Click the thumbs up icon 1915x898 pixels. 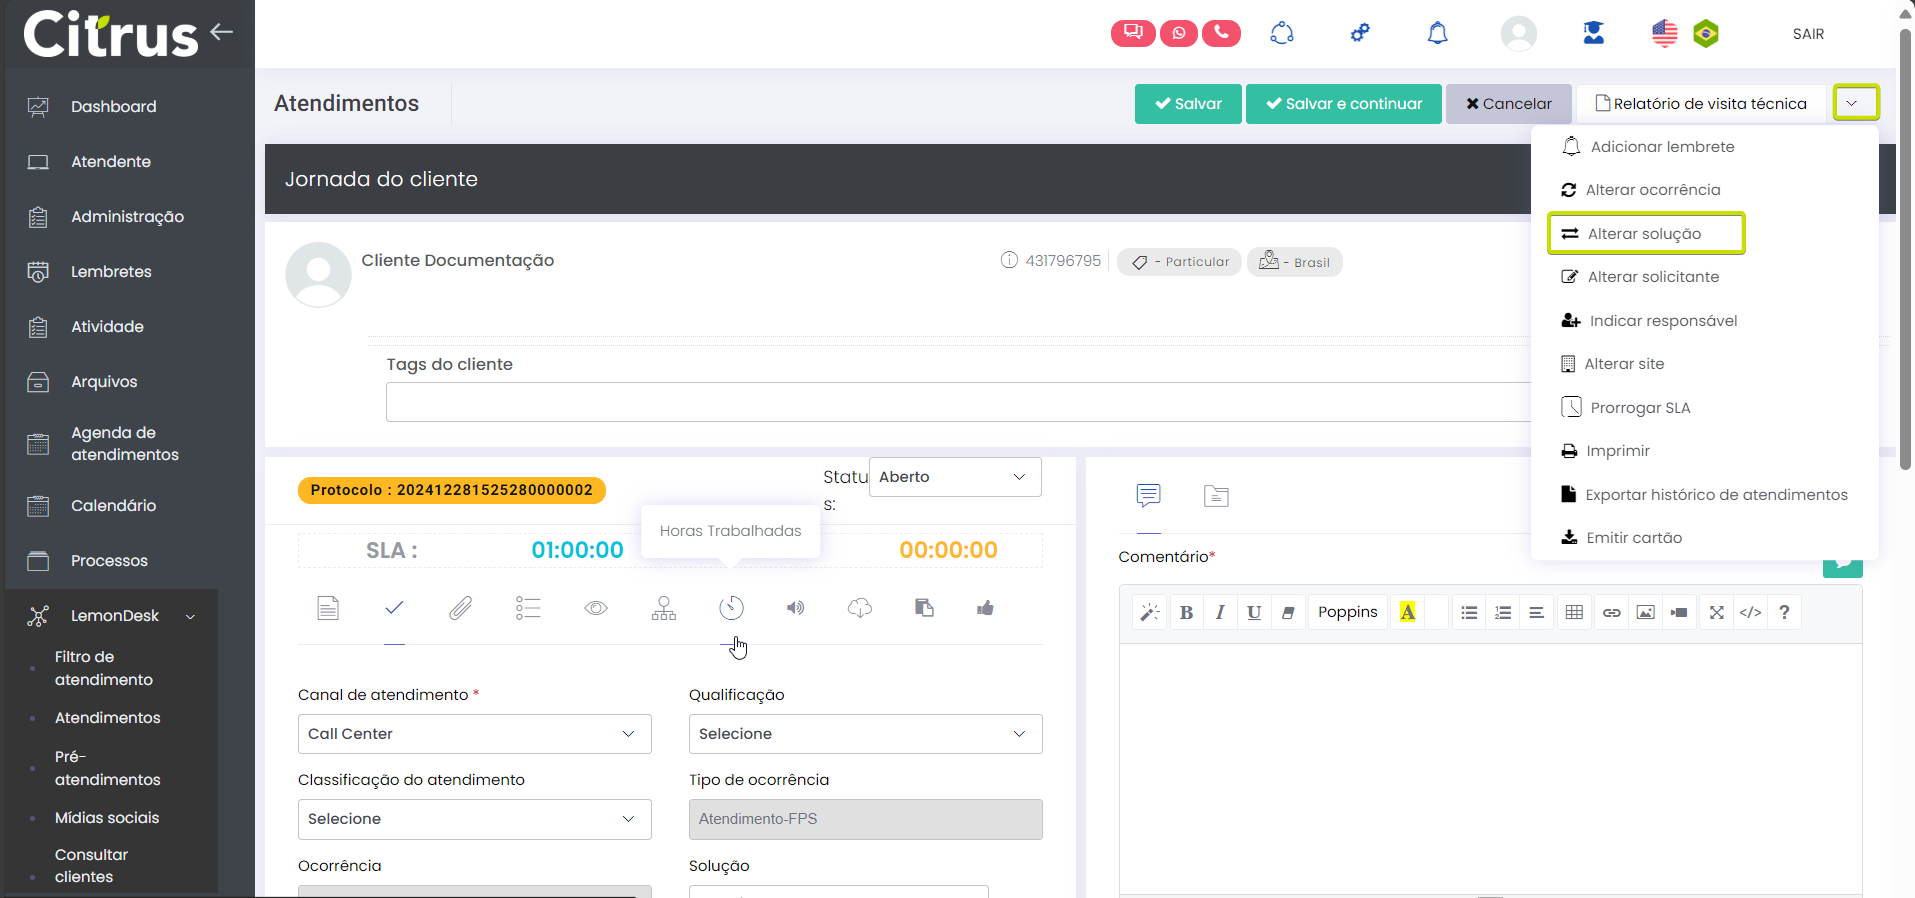[985, 608]
